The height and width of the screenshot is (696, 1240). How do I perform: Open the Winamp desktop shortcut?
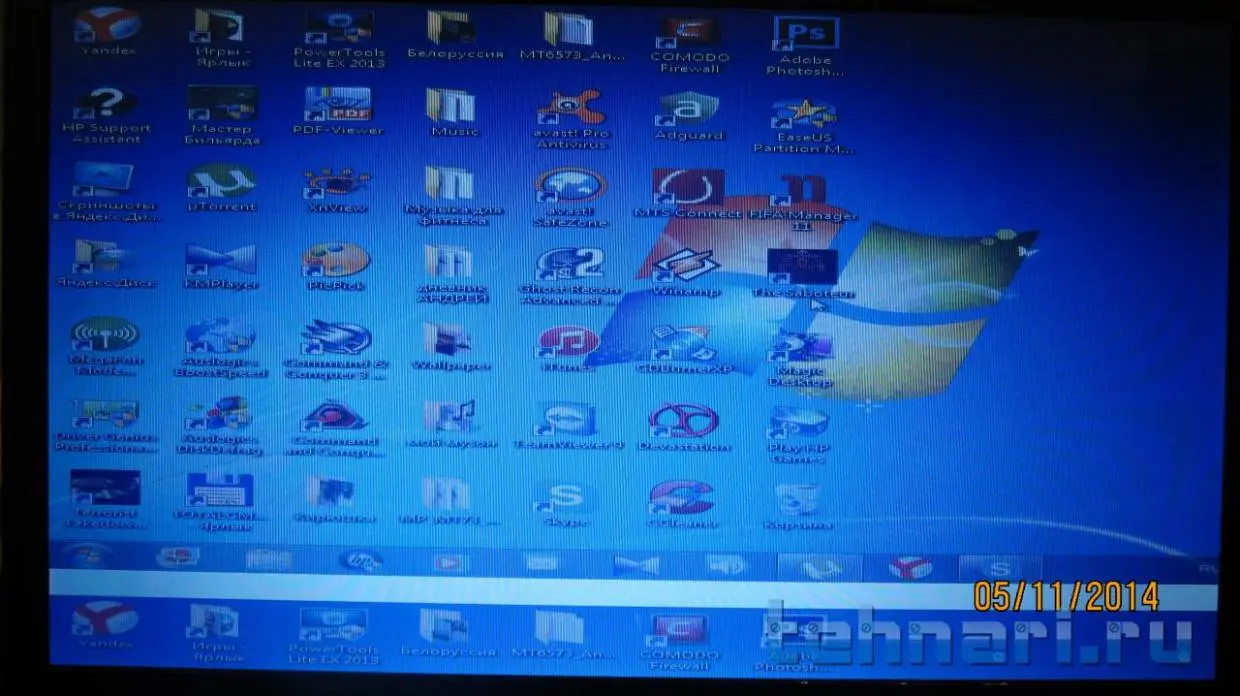click(687, 273)
